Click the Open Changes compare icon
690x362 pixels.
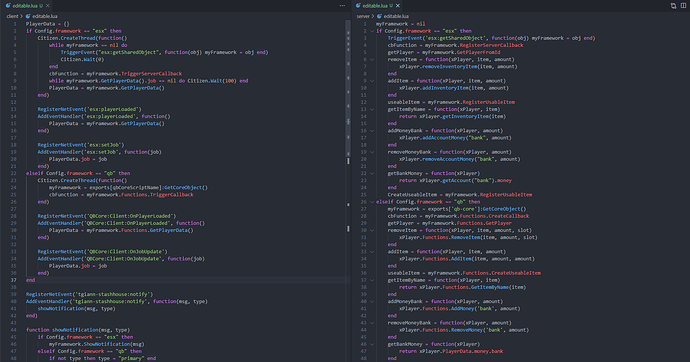(673, 6)
